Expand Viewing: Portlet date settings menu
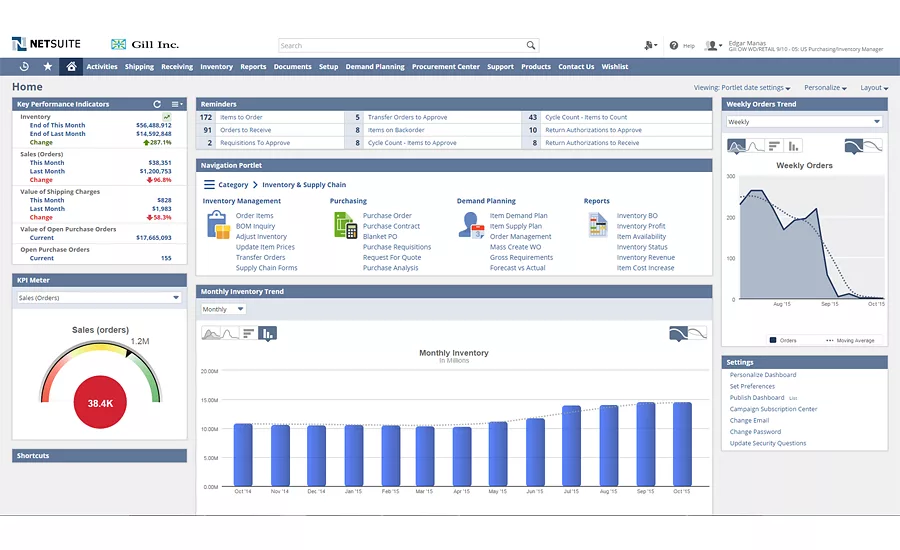900x550 pixels. 742,88
